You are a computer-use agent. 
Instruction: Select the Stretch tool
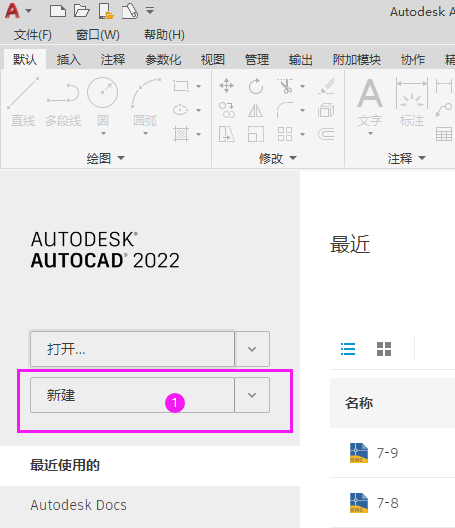point(227,134)
